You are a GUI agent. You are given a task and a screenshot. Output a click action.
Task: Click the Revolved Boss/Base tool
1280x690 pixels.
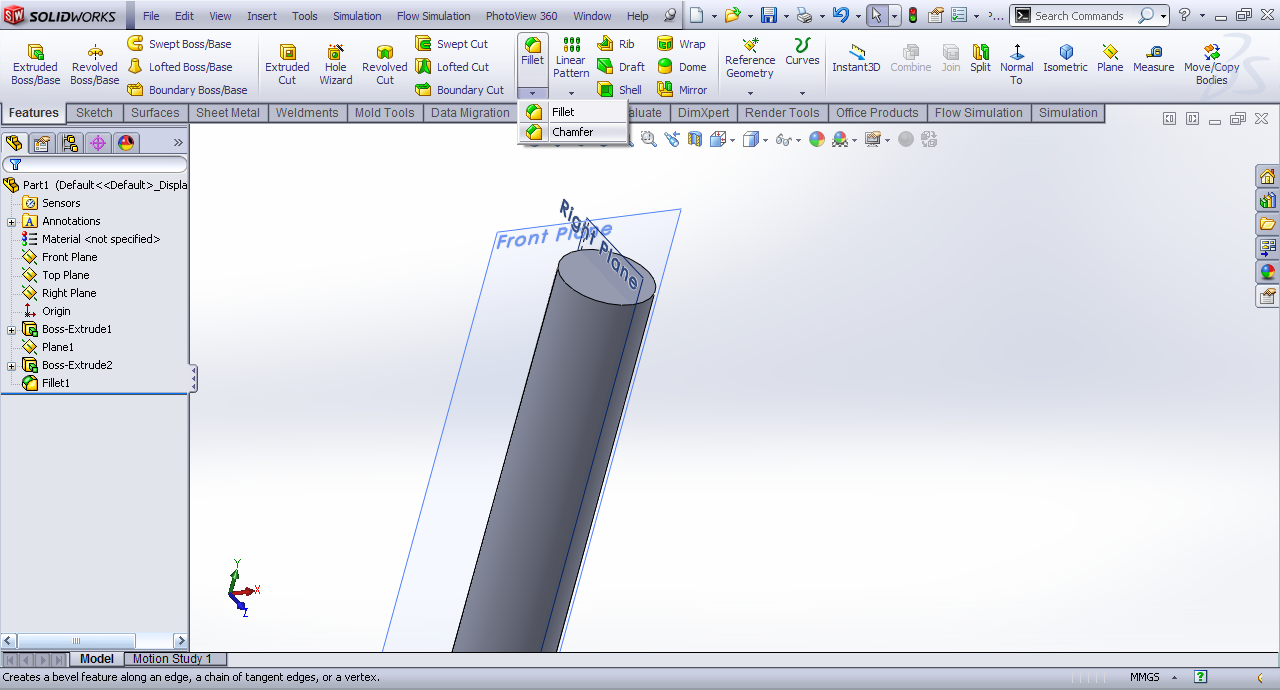(95, 65)
